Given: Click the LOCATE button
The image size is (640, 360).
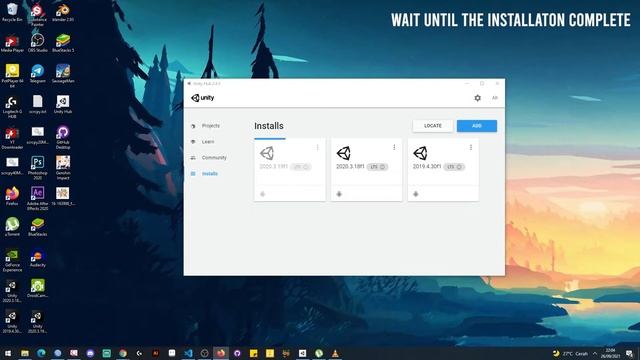Looking at the screenshot, I should [433, 126].
